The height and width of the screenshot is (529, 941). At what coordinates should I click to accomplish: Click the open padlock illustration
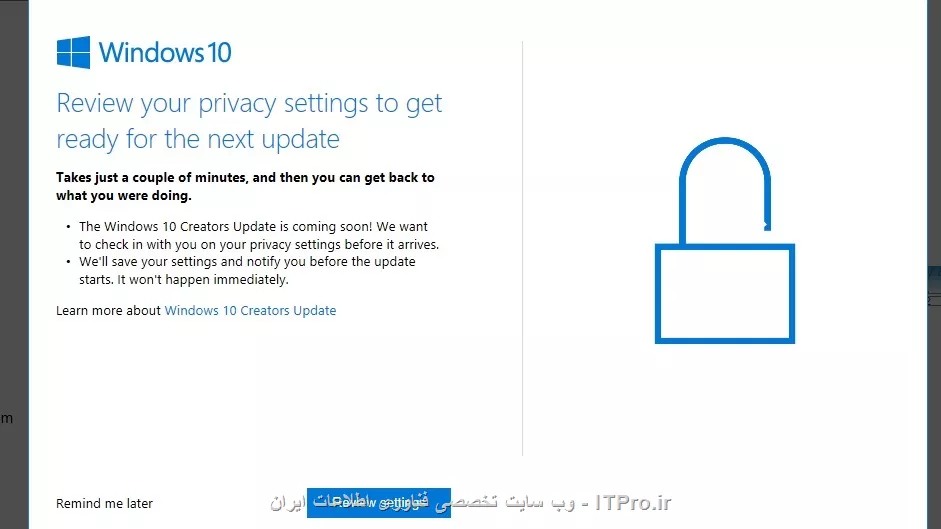[725, 240]
